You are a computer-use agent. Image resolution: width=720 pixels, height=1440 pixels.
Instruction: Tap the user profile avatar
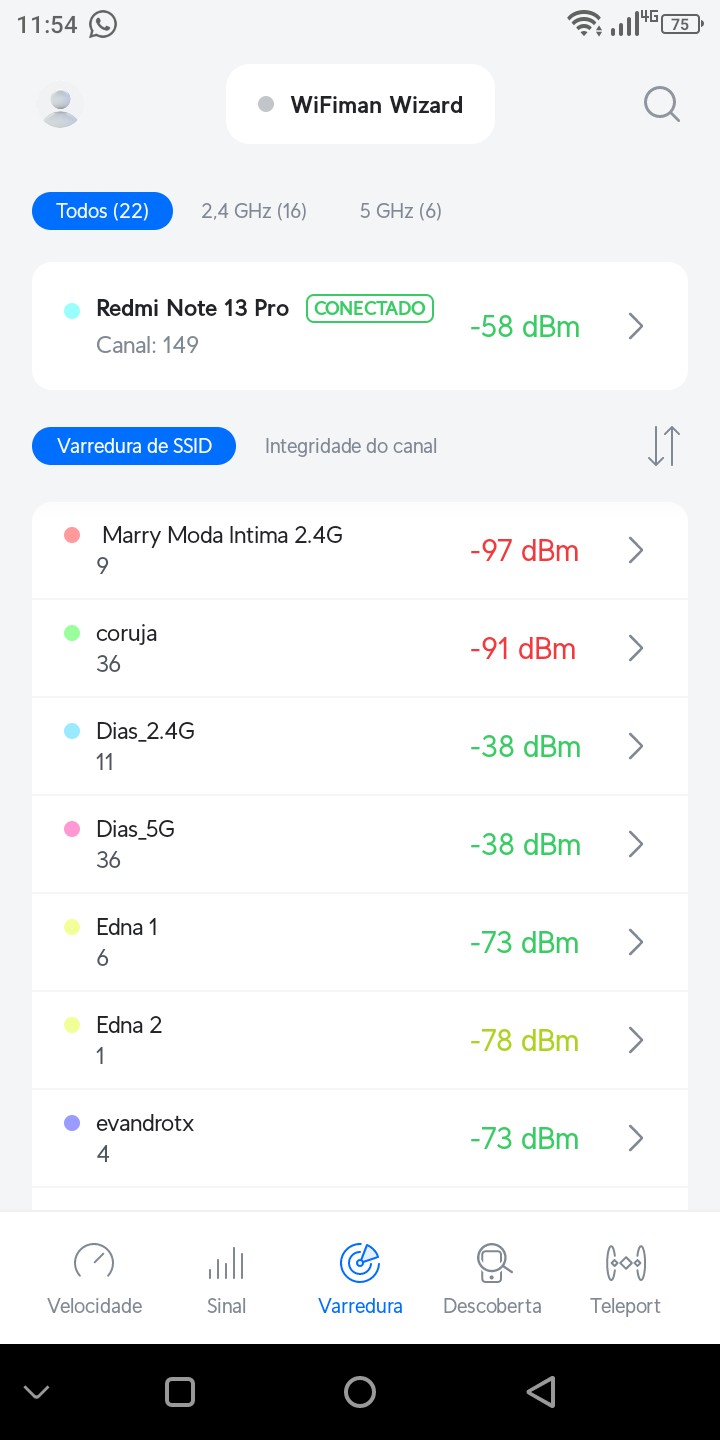60,105
